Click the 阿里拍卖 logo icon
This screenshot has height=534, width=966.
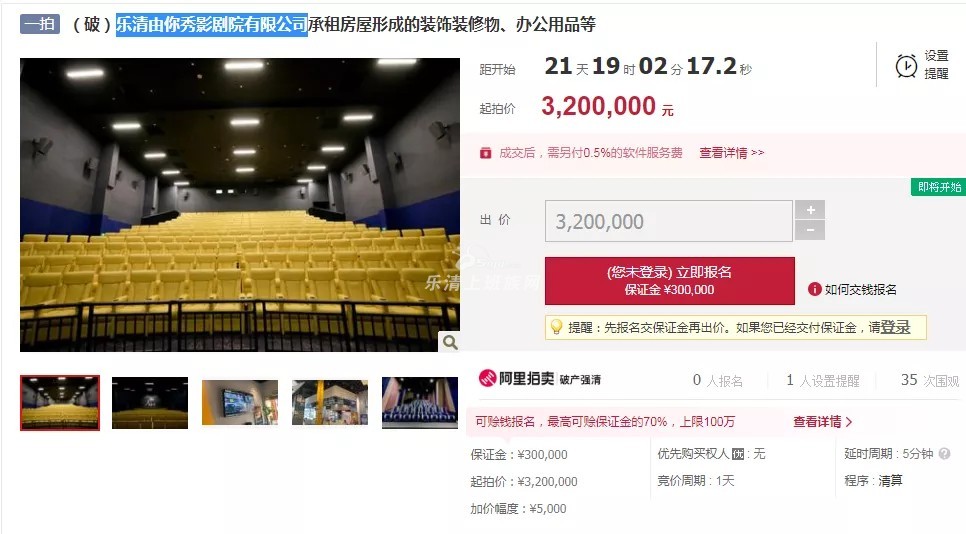click(x=487, y=378)
